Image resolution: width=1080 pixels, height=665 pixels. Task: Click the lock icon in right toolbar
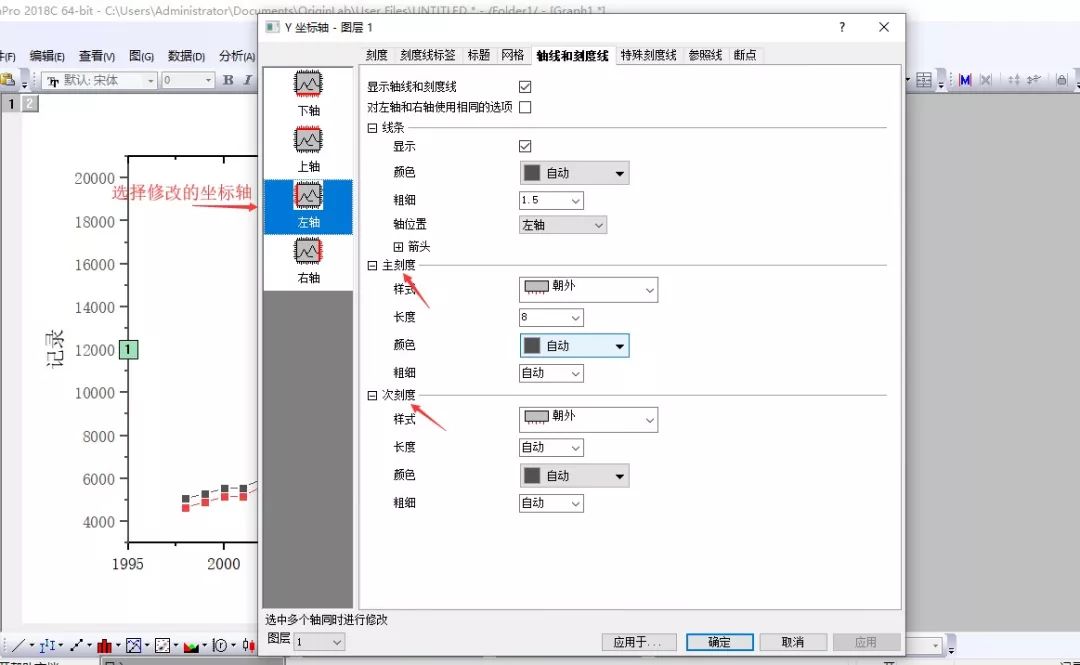[x=1061, y=80]
